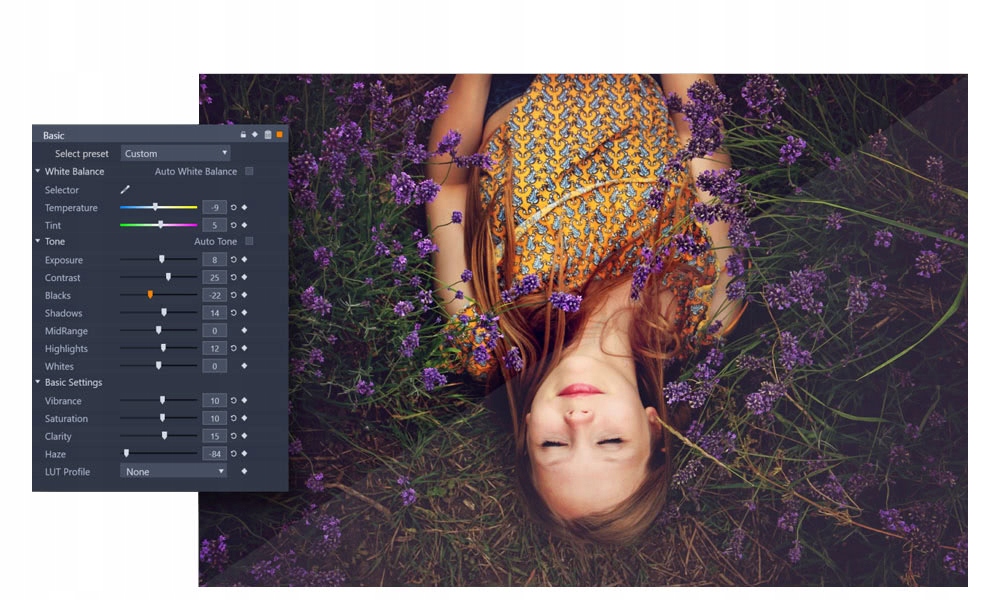The width and height of the screenshot is (1000, 600).
Task: Toggle the orange Basic panel enable square
Action: coord(280,135)
